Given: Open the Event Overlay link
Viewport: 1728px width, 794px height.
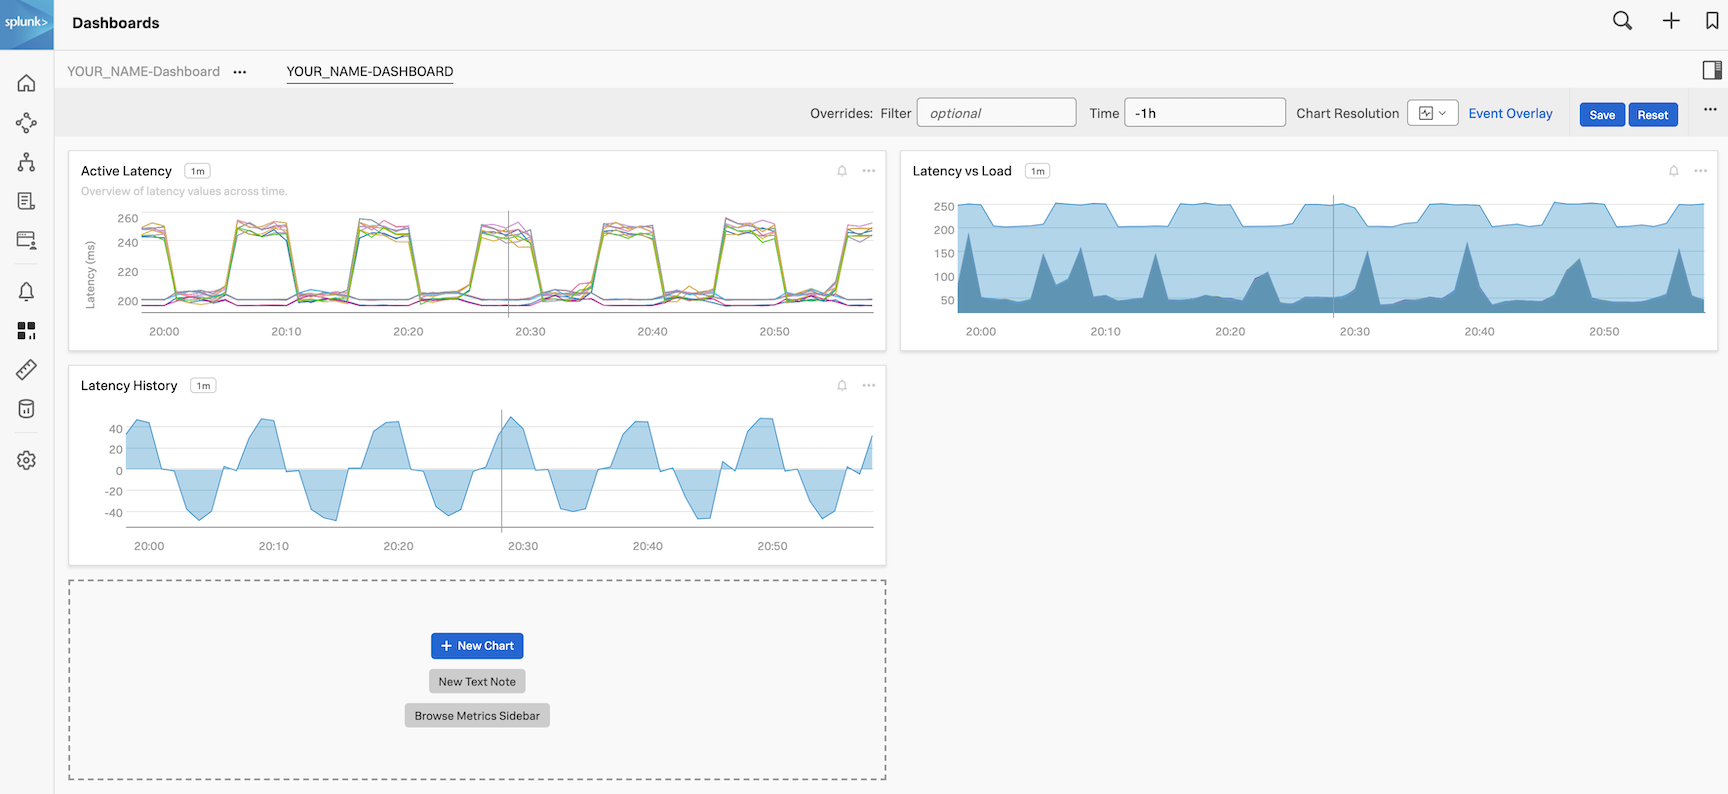Looking at the screenshot, I should click(1510, 113).
